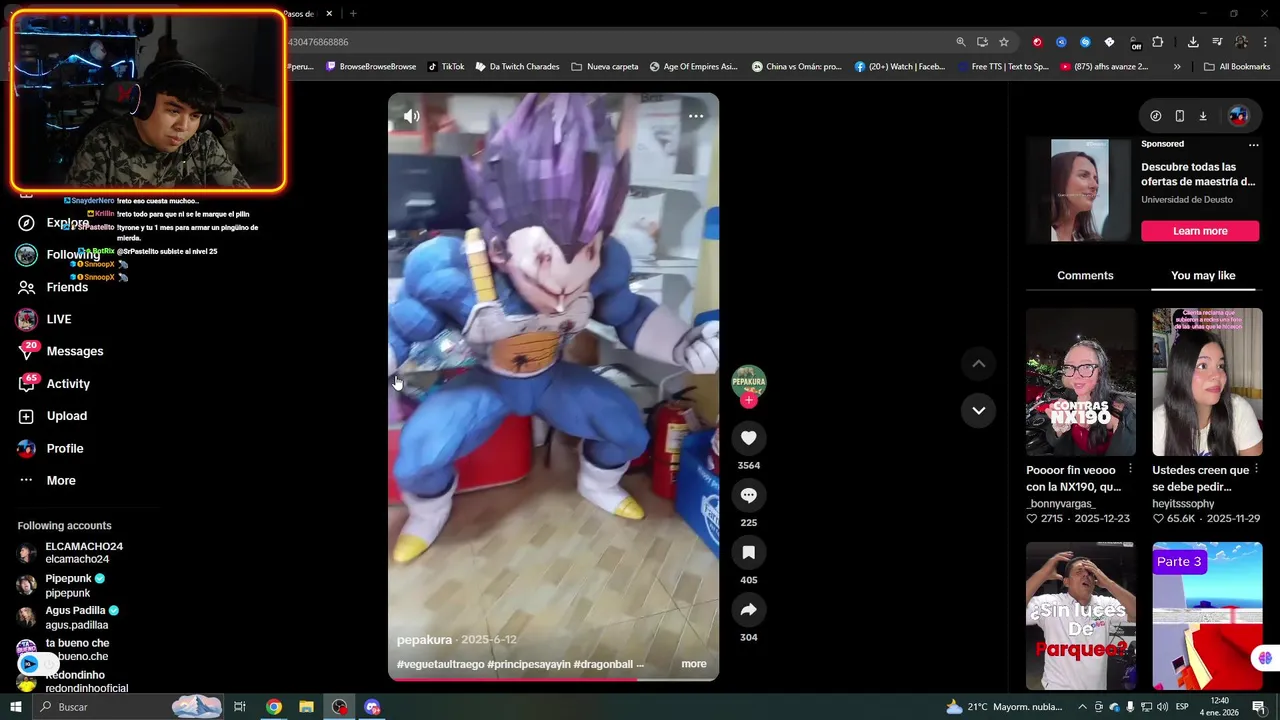Screen dimensions: 1280x720
Task: Open Chrome media control icon
Action: pyautogui.click(x=1217, y=42)
